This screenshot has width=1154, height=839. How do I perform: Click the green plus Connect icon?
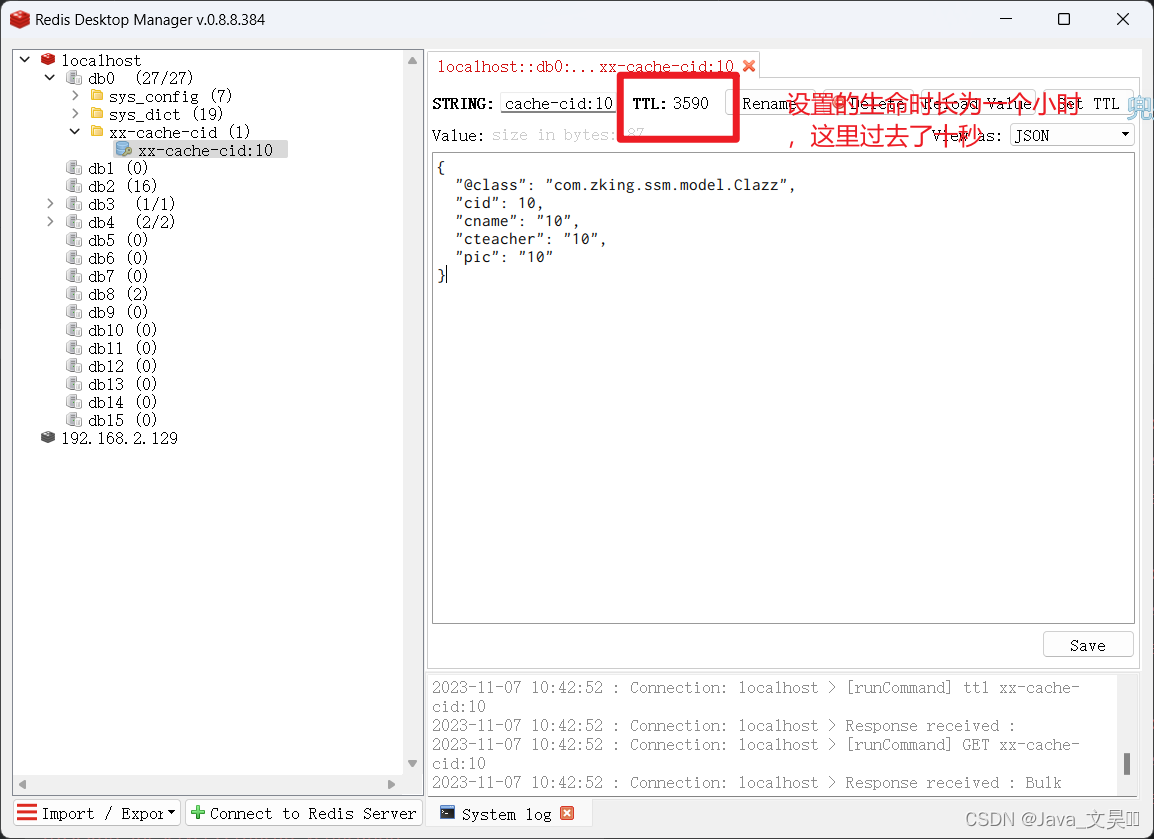tap(199, 813)
